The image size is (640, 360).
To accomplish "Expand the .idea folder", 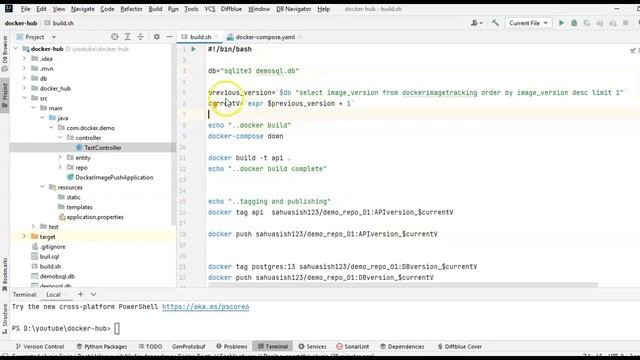I will 24,59.
